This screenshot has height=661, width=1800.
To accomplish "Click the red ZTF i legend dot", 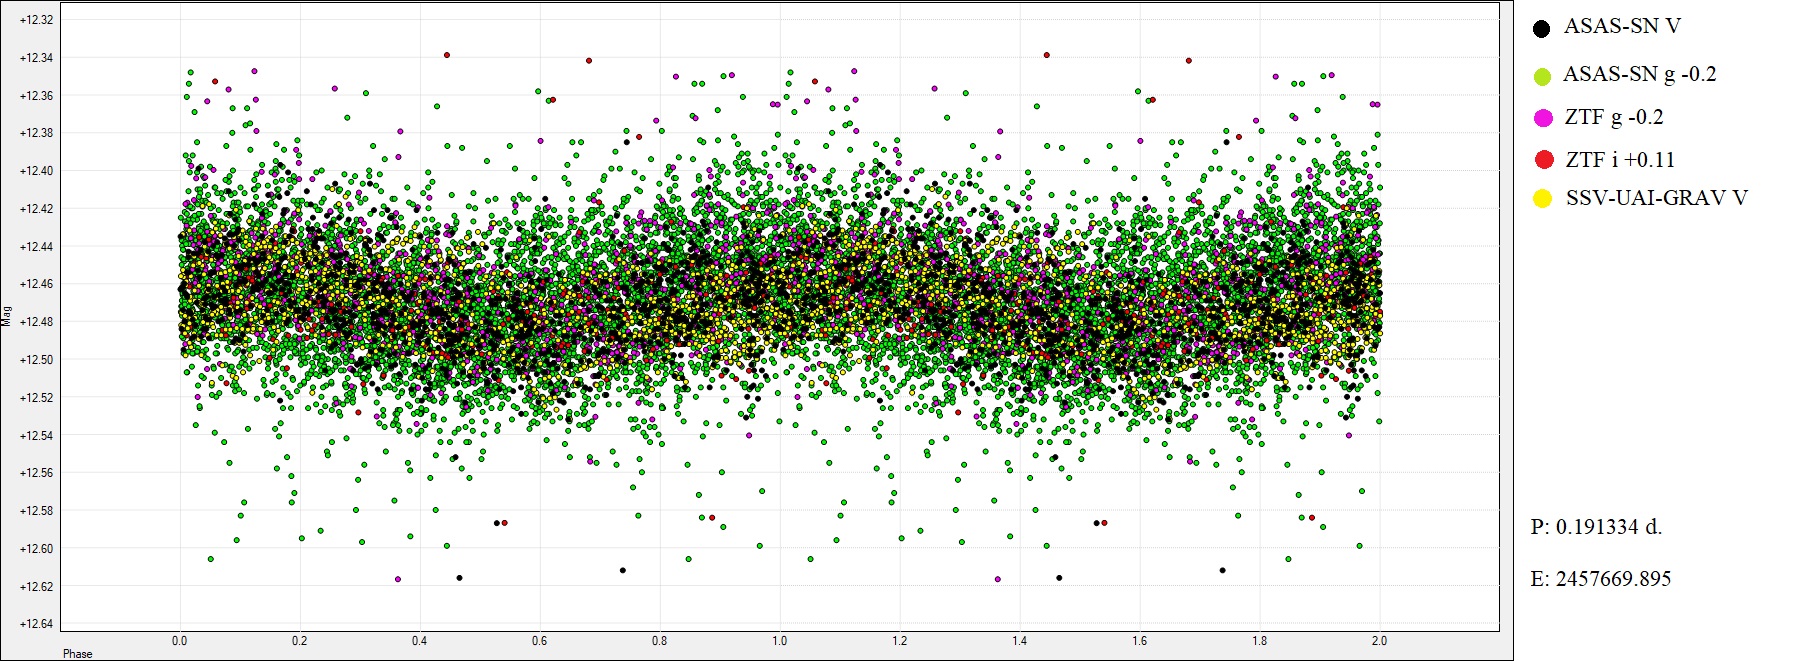I will point(1544,160).
